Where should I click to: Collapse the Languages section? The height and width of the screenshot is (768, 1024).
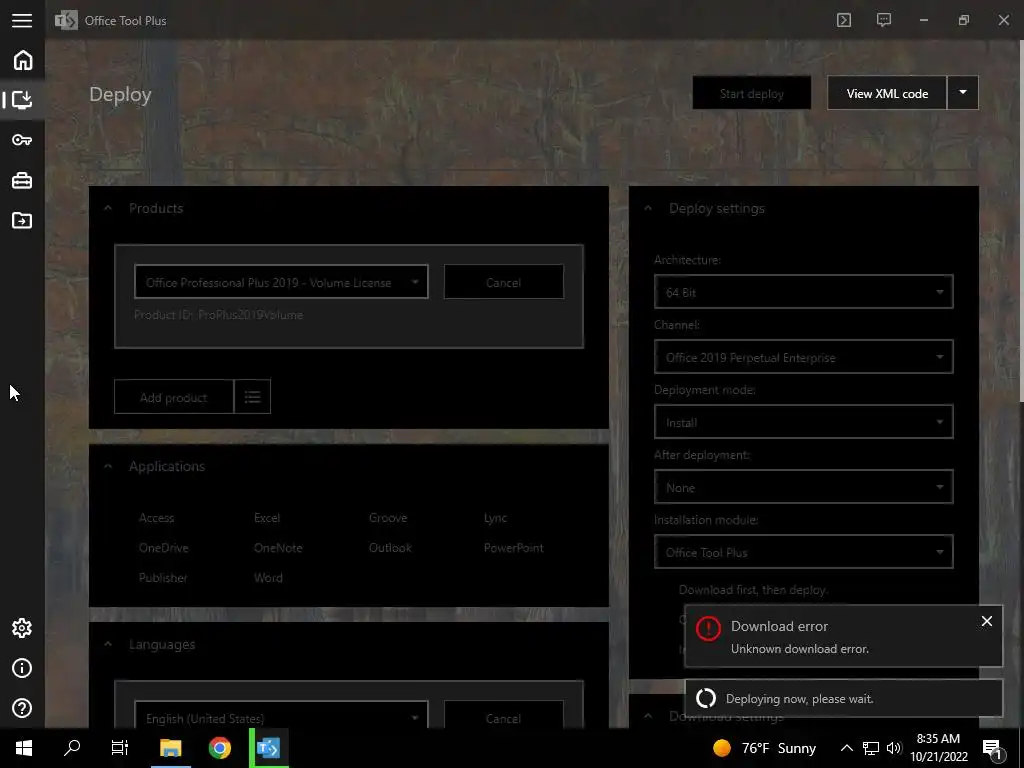click(108, 645)
